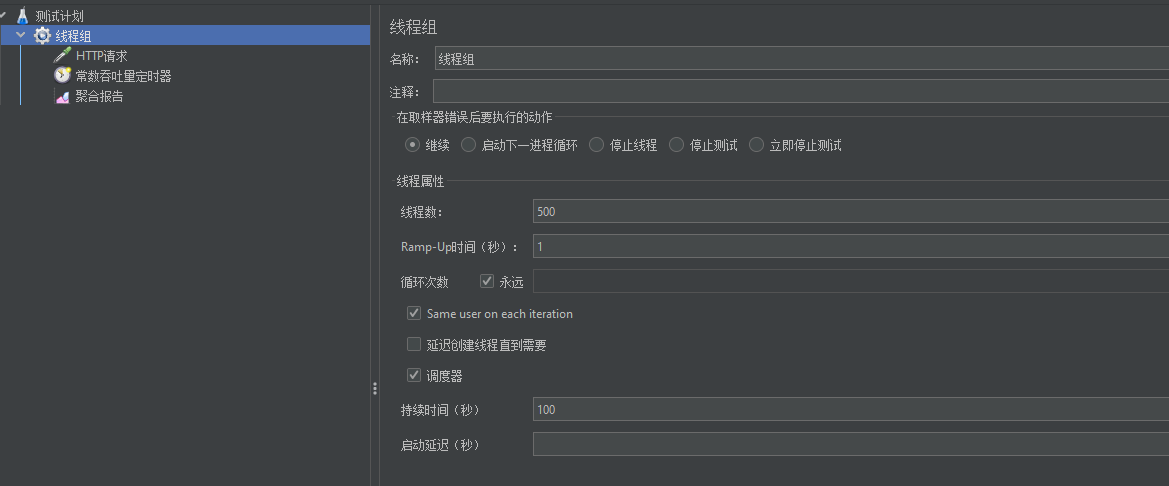The width and height of the screenshot is (1169, 486).
Task: Click the 测试计划 flask icon
Action: click(x=22, y=16)
